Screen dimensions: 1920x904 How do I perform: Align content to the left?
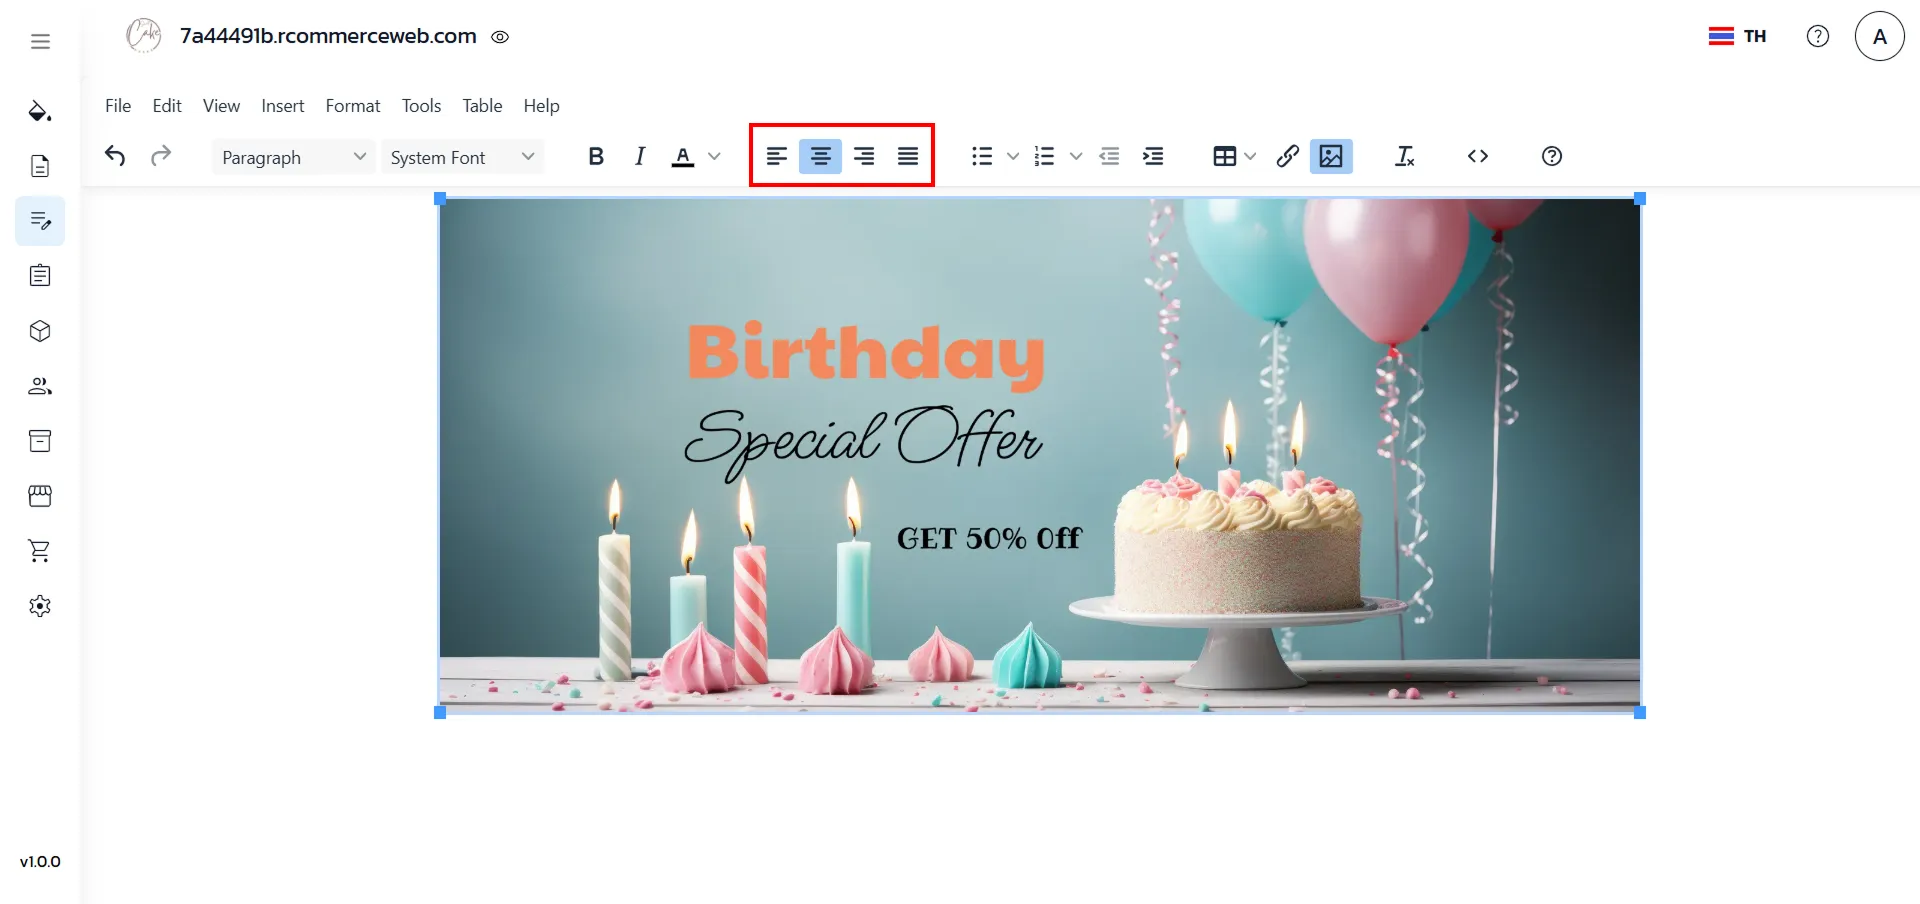pyautogui.click(x=777, y=156)
